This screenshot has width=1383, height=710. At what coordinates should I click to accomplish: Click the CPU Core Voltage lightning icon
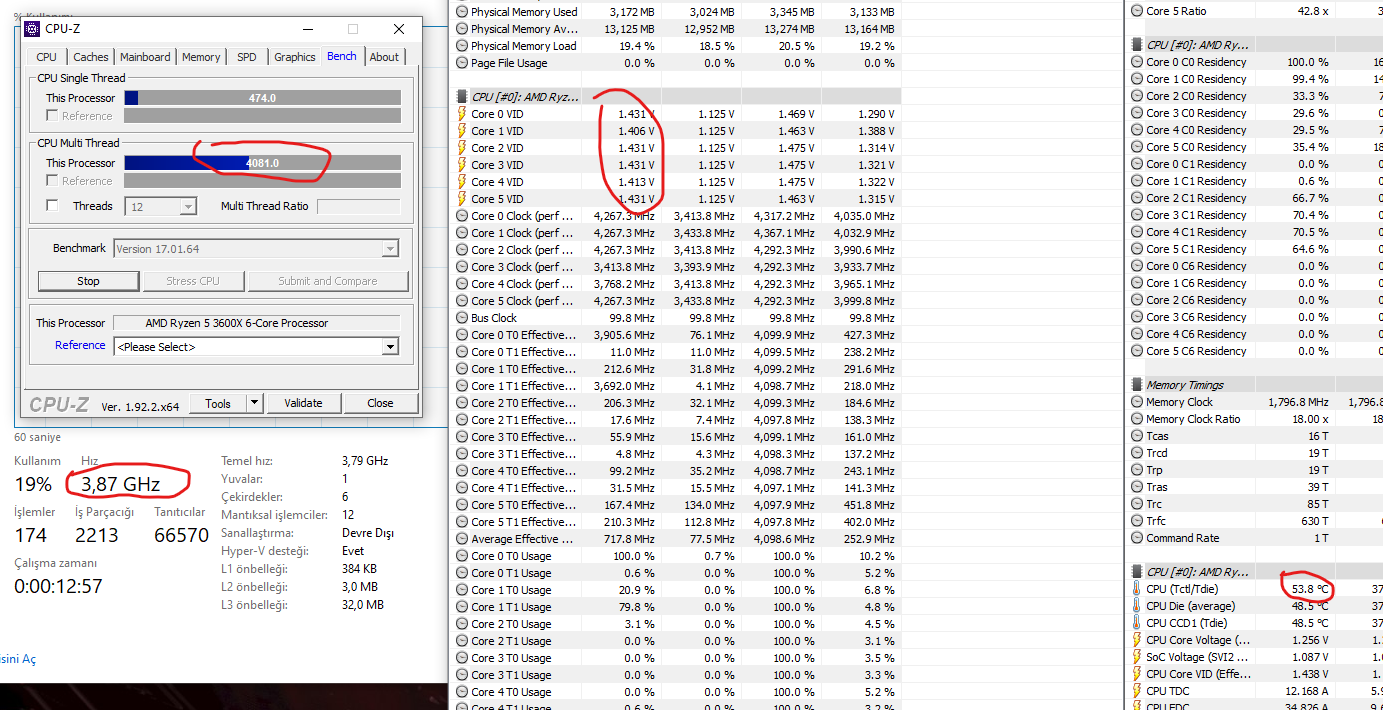point(1137,640)
